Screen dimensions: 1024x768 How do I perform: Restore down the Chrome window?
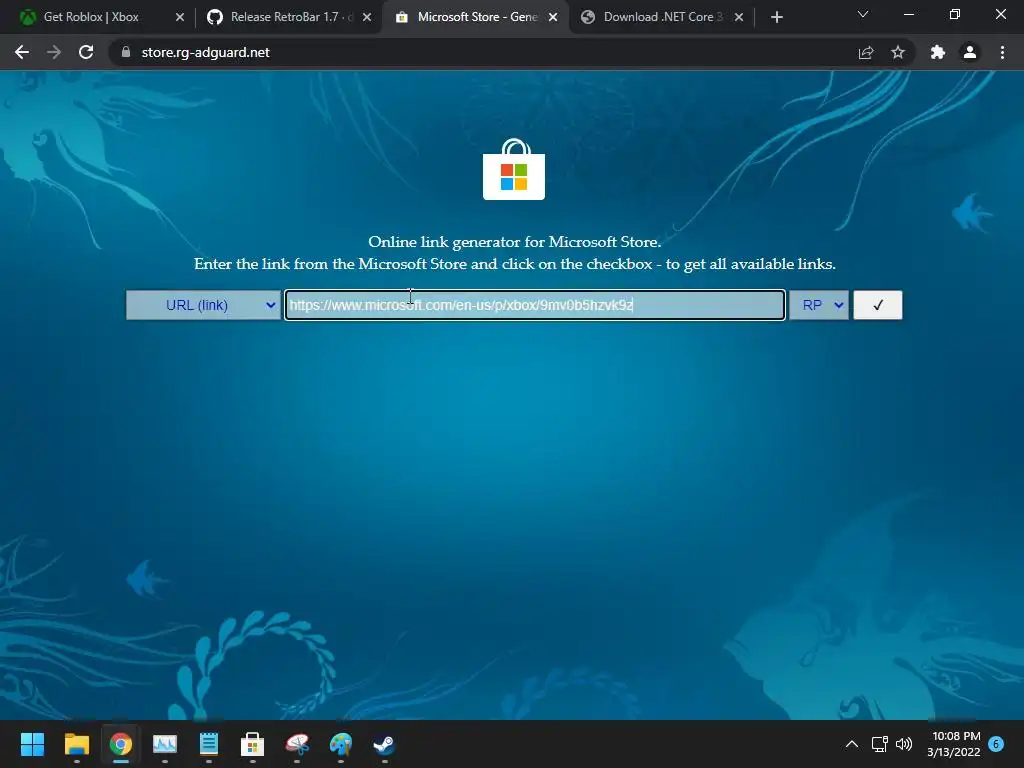(955, 14)
